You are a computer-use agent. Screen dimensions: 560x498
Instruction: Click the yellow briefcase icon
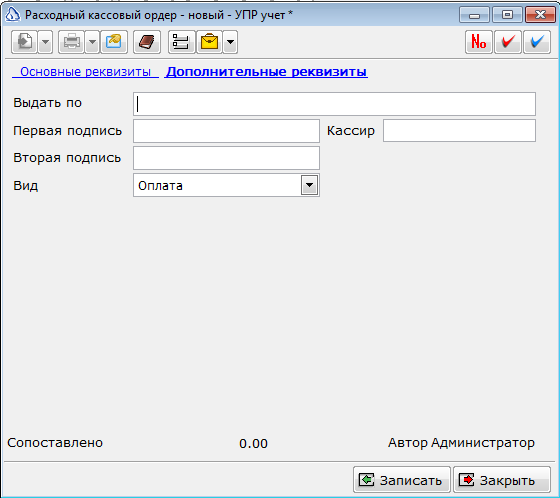209,42
